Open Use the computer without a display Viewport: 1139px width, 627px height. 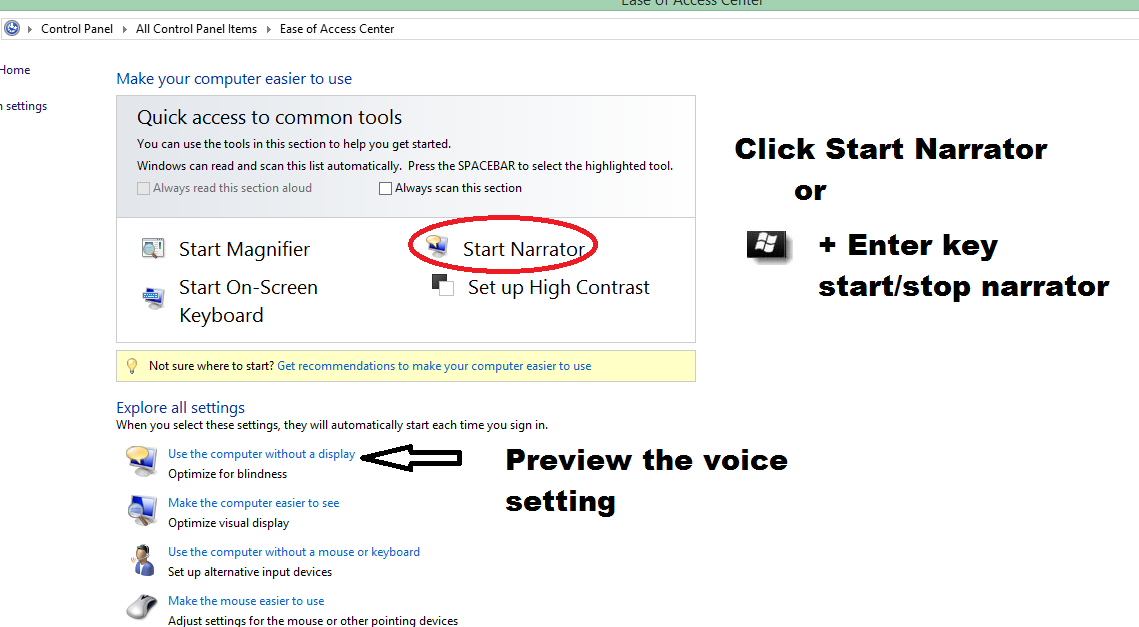[x=261, y=454]
